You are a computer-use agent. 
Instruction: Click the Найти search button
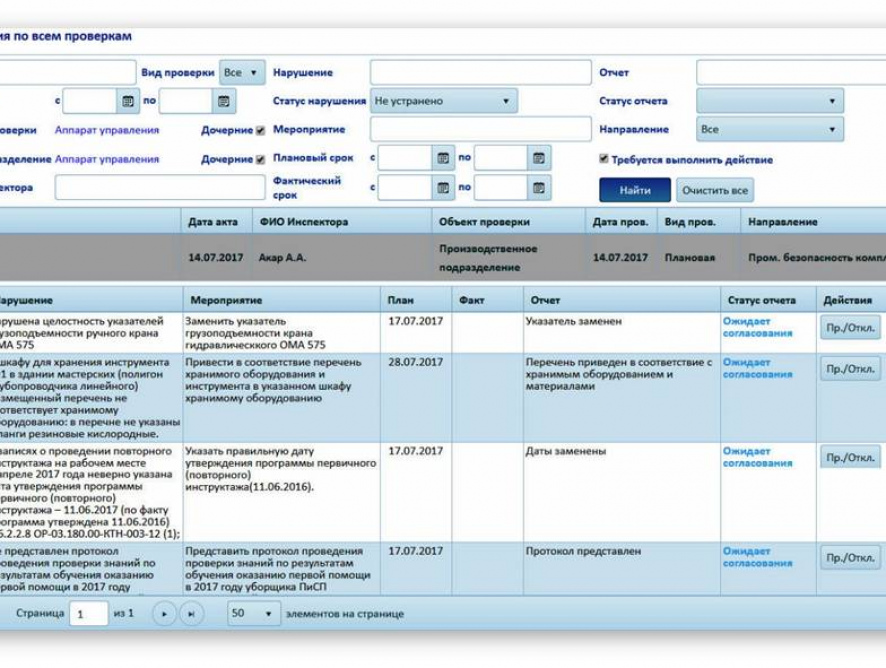point(635,190)
